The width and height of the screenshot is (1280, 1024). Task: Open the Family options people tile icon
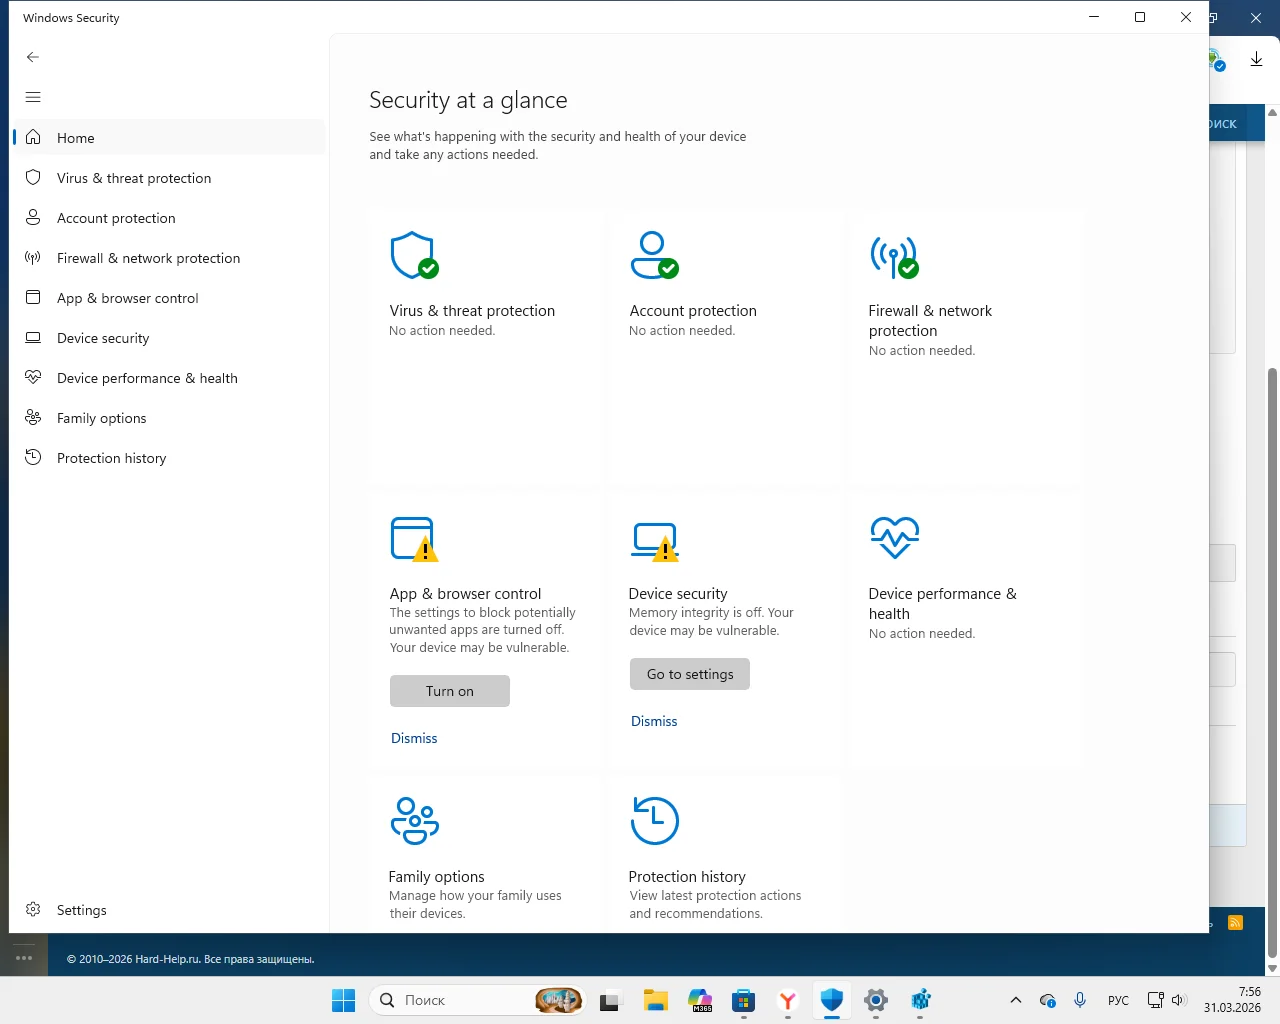coord(414,821)
